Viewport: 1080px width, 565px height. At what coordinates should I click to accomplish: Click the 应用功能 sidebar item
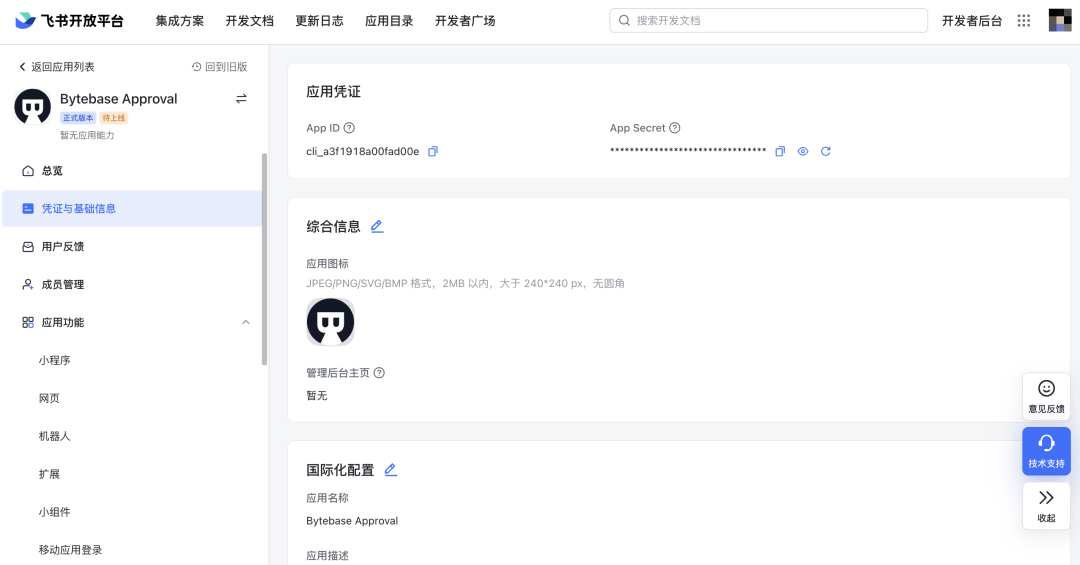coord(131,322)
